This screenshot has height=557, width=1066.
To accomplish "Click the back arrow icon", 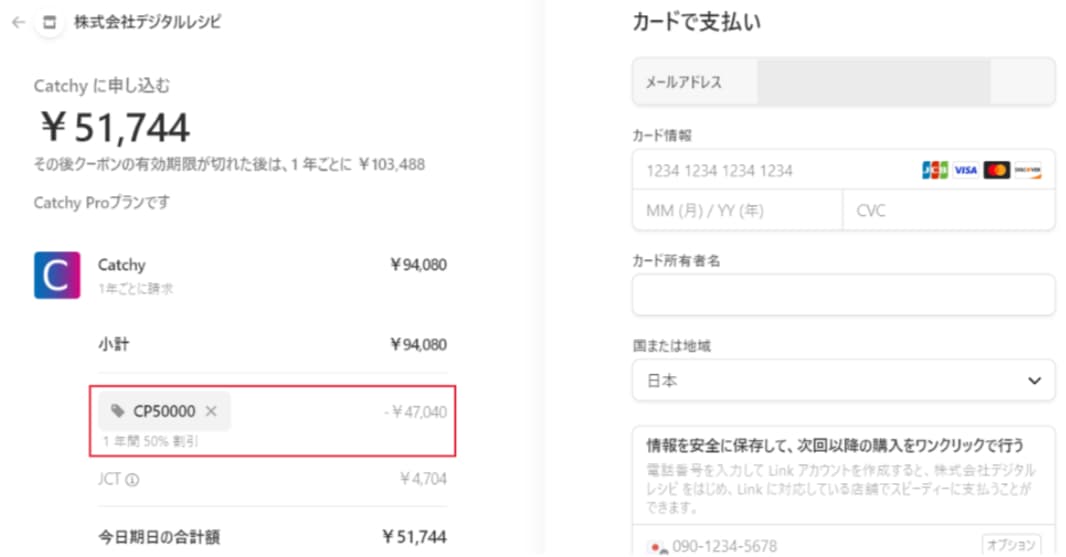I will click(x=18, y=22).
